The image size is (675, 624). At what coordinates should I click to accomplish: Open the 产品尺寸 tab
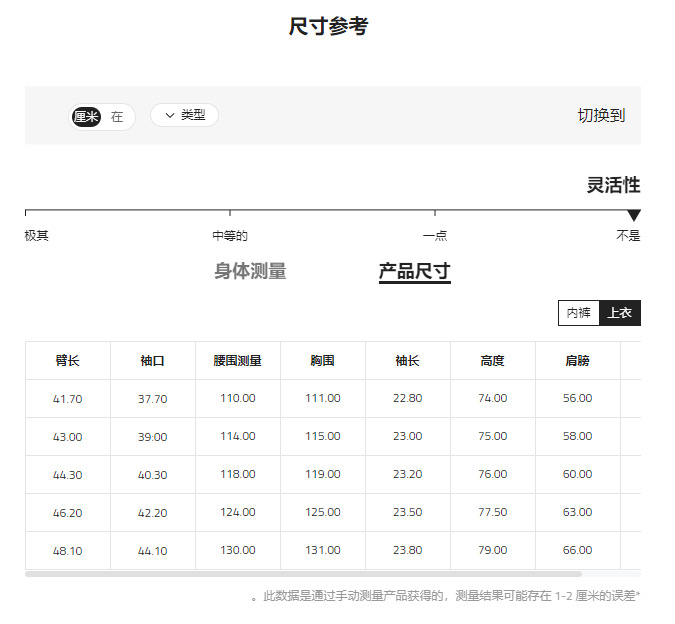click(415, 272)
